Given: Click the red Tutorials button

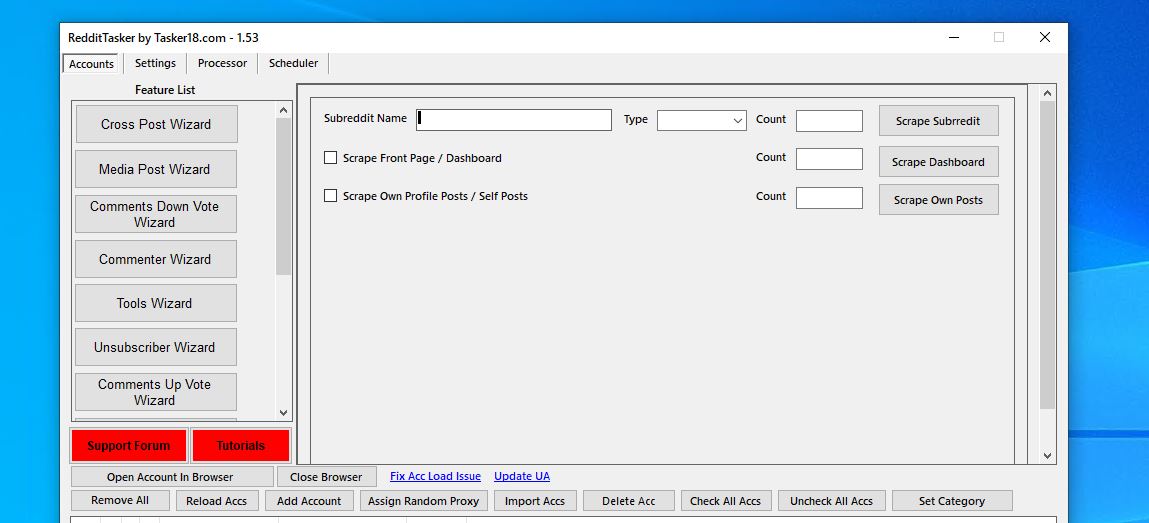Looking at the screenshot, I should (x=240, y=445).
